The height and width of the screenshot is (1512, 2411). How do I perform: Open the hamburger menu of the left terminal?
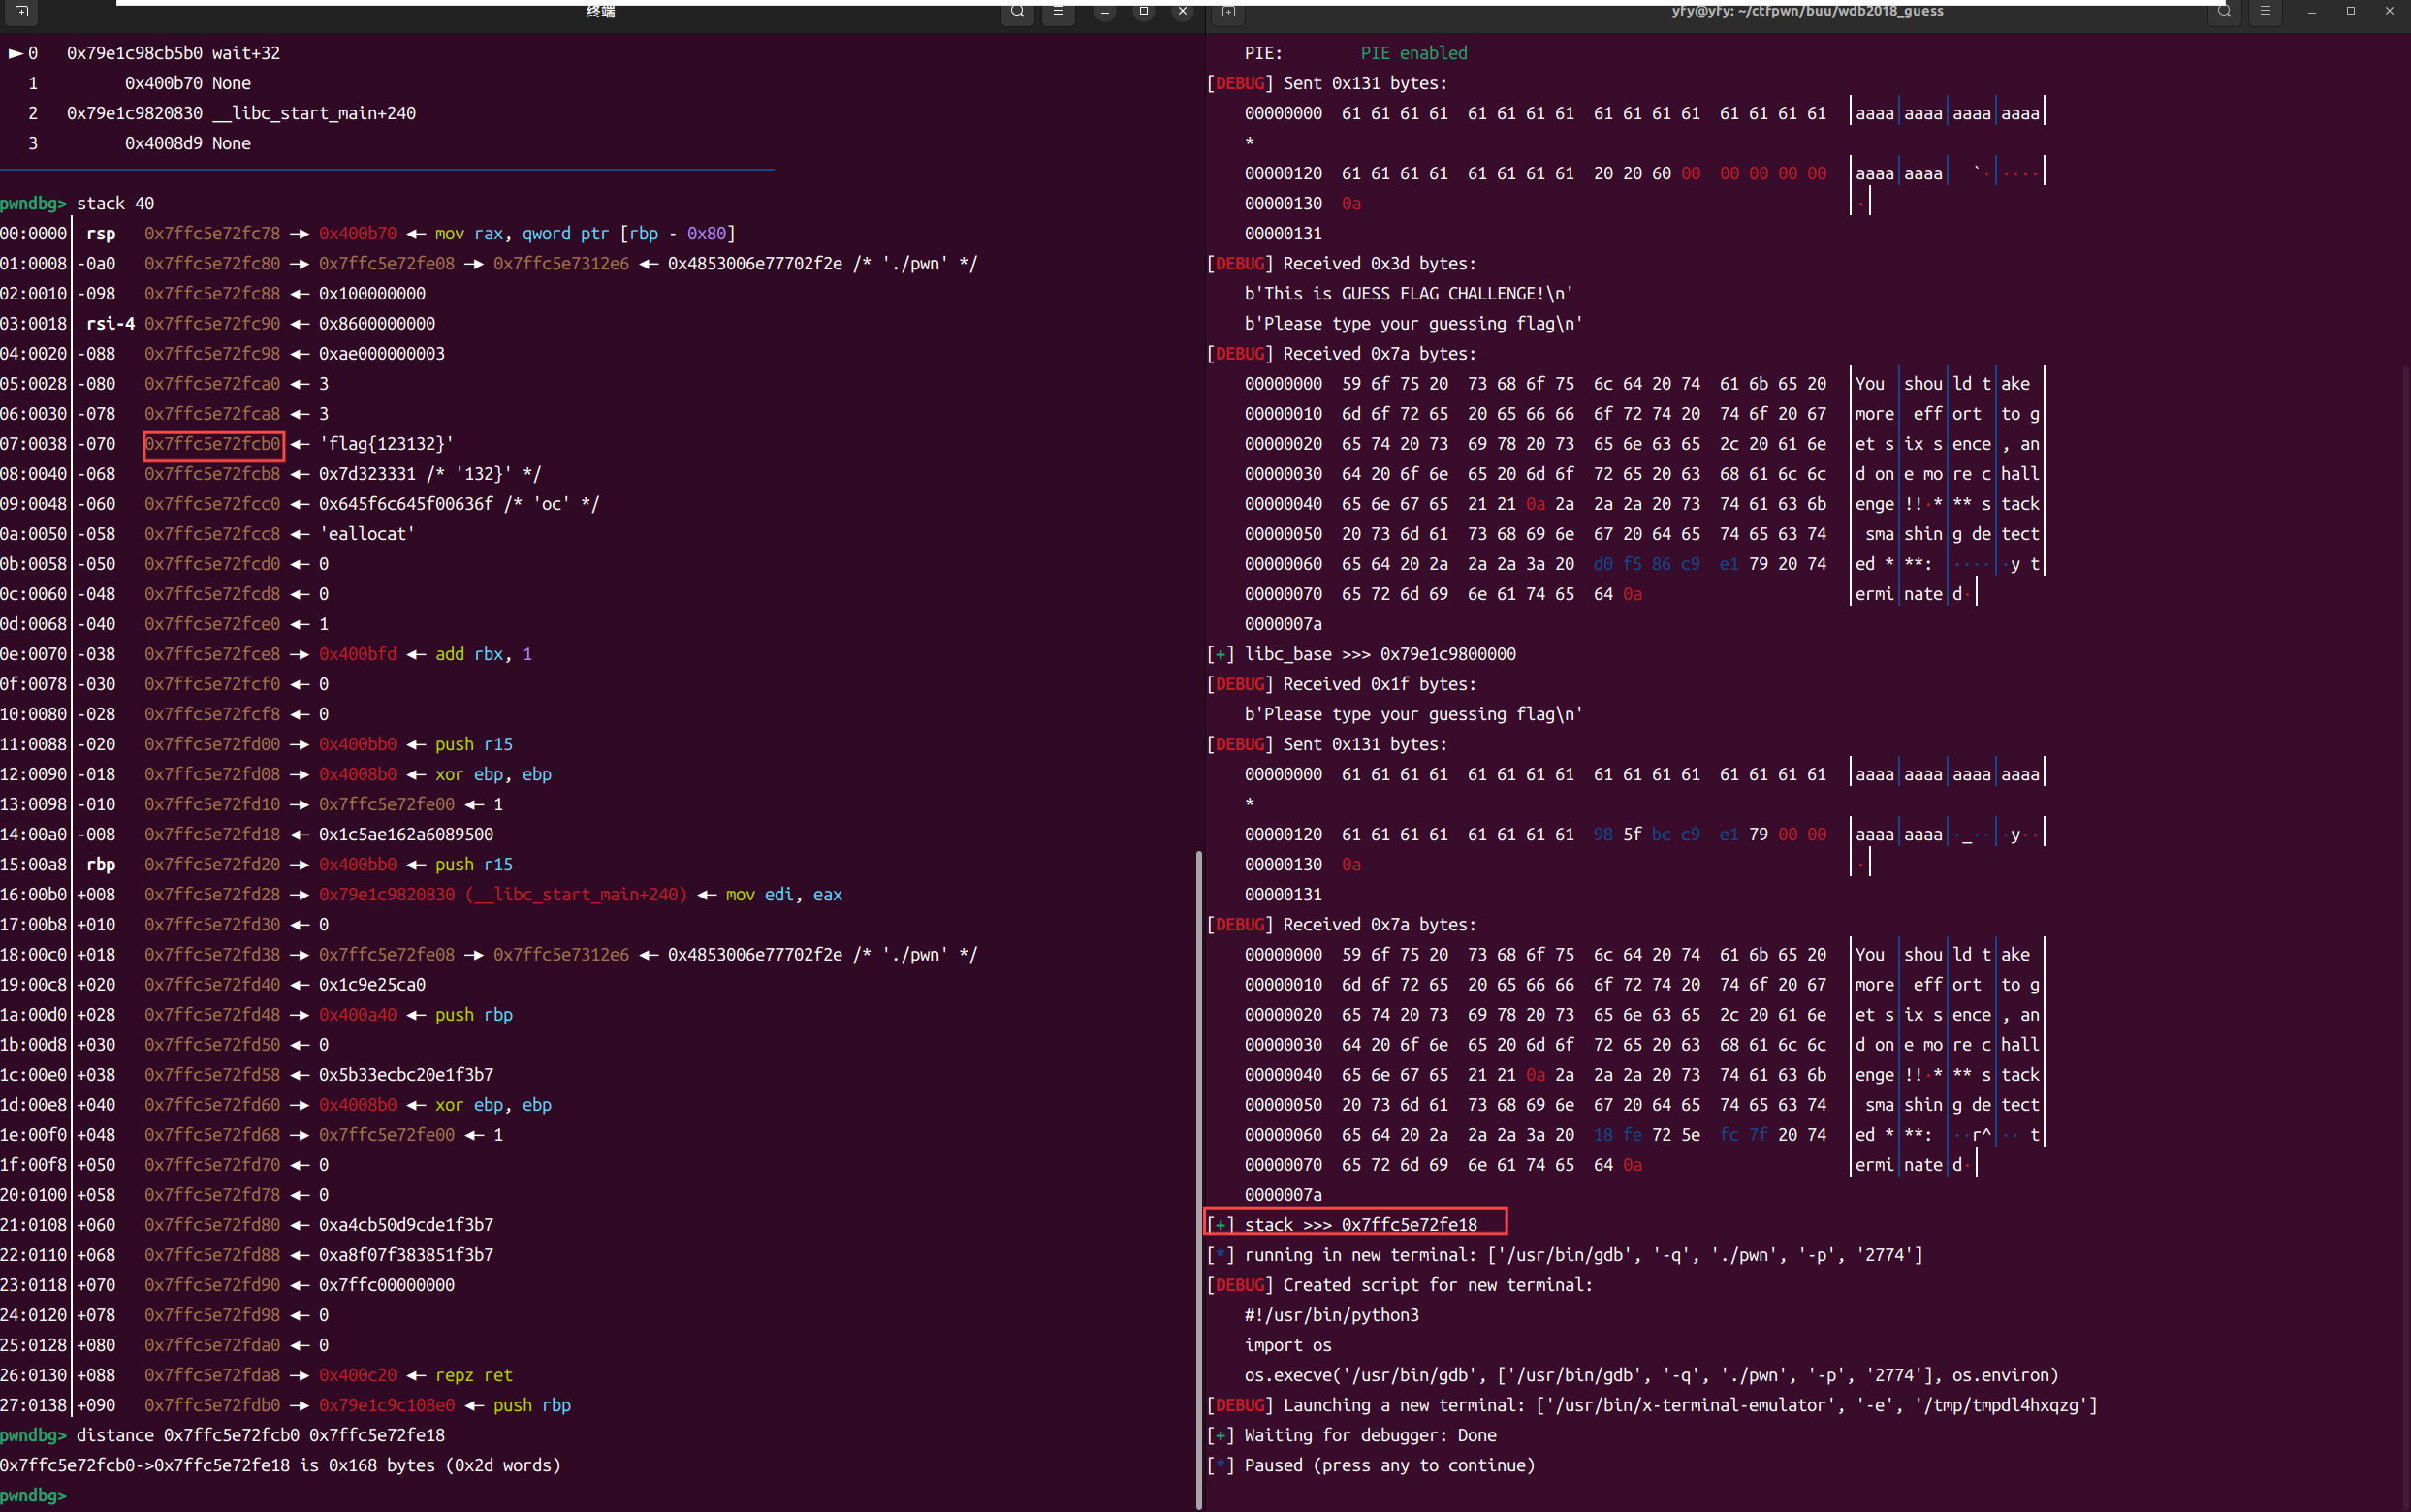1058,11
